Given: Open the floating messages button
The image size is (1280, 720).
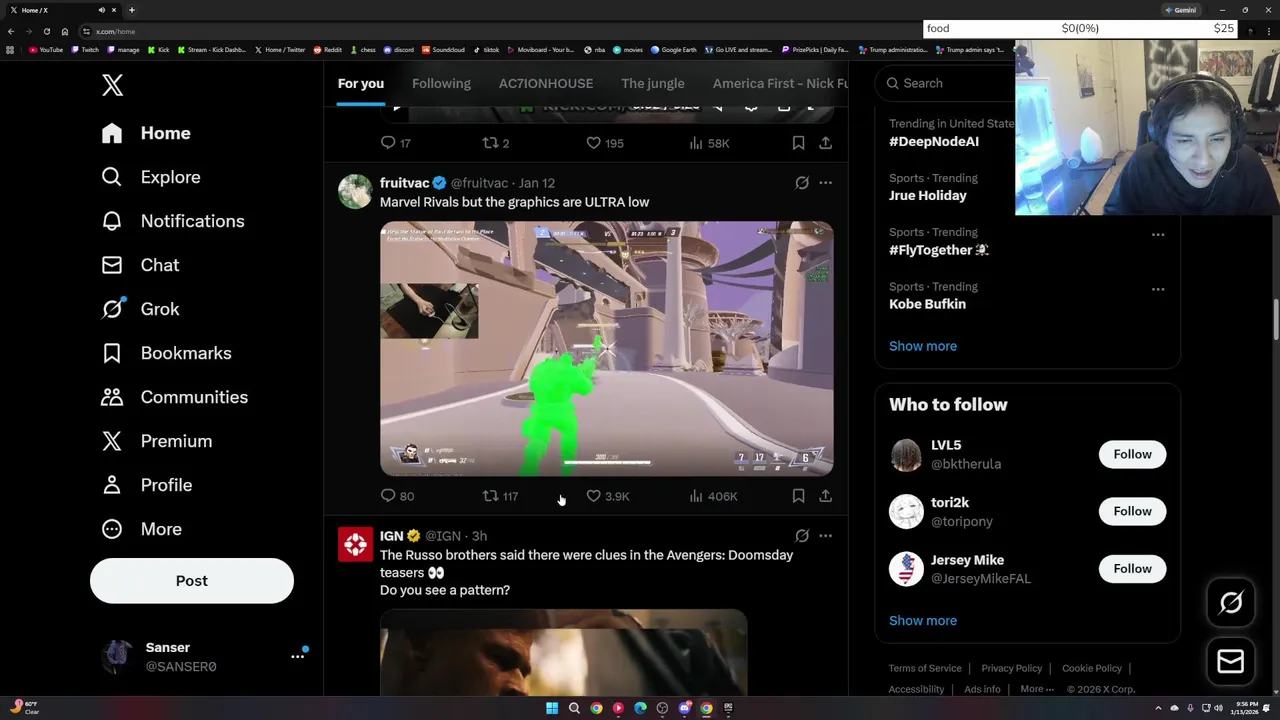Looking at the screenshot, I should click(1231, 661).
